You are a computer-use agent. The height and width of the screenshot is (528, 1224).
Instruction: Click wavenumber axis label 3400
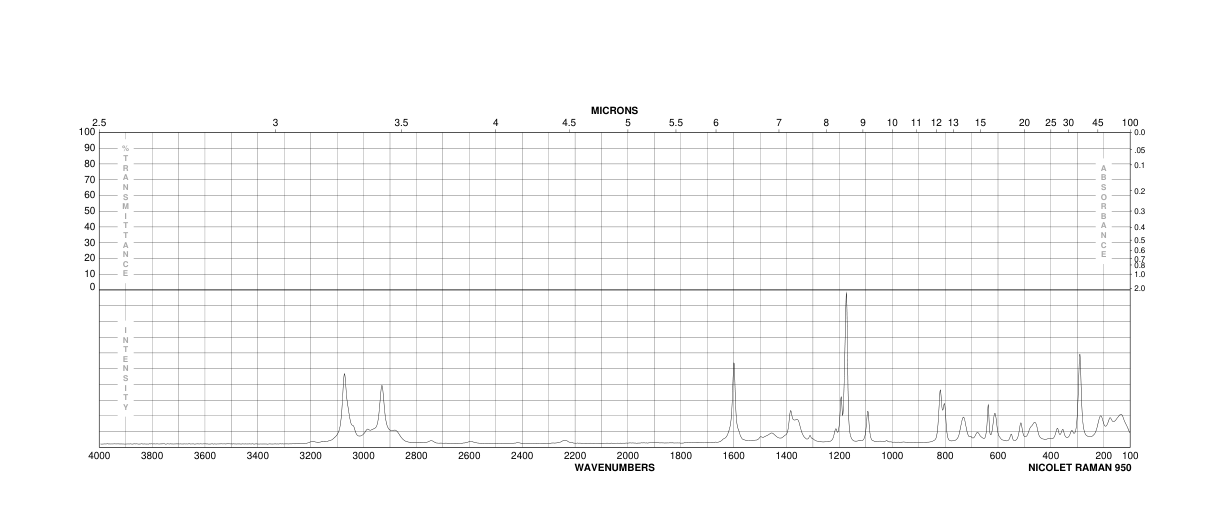pos(258,456)
